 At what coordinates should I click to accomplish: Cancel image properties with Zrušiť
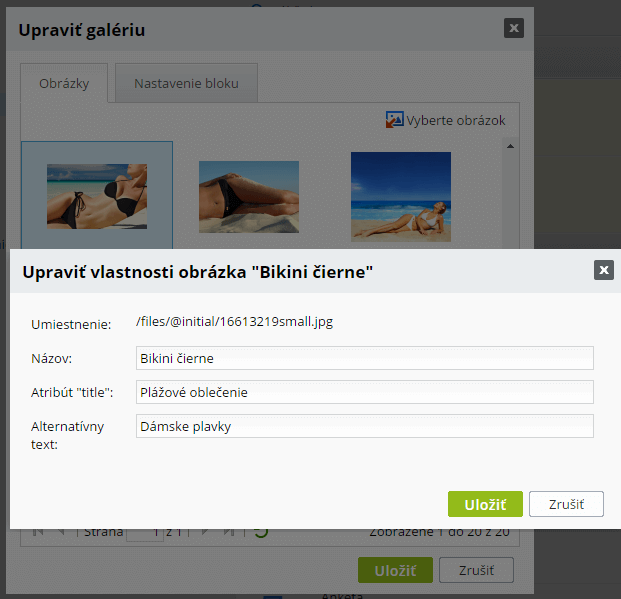pos(566,504)
